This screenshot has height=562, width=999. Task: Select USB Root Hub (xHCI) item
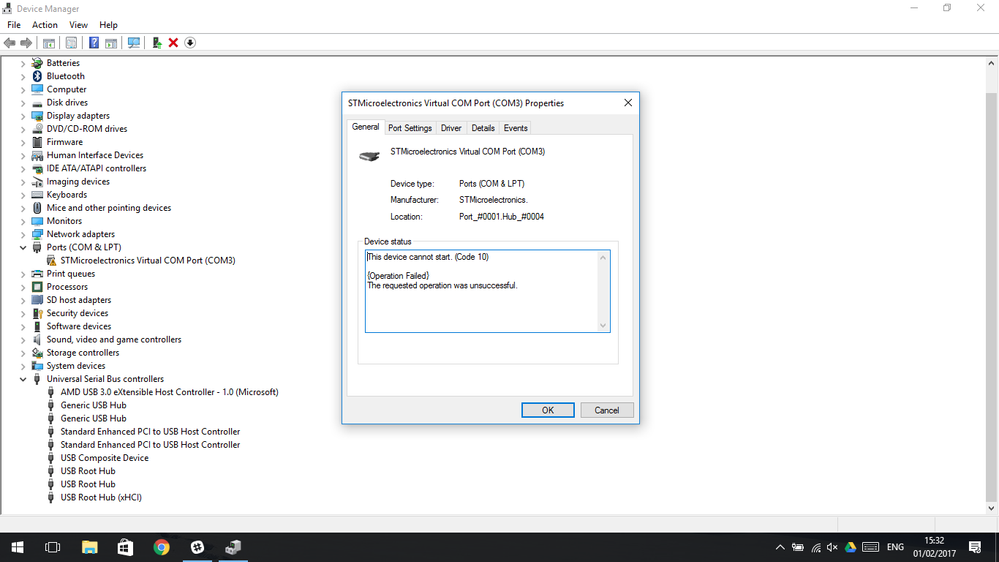[x=101, y=498]
